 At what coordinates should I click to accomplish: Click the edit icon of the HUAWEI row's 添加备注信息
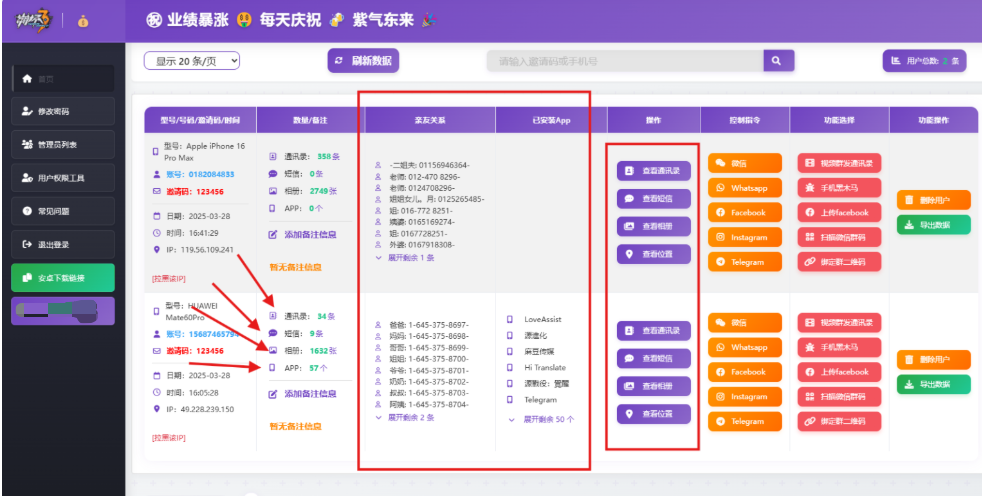point(272,394)
